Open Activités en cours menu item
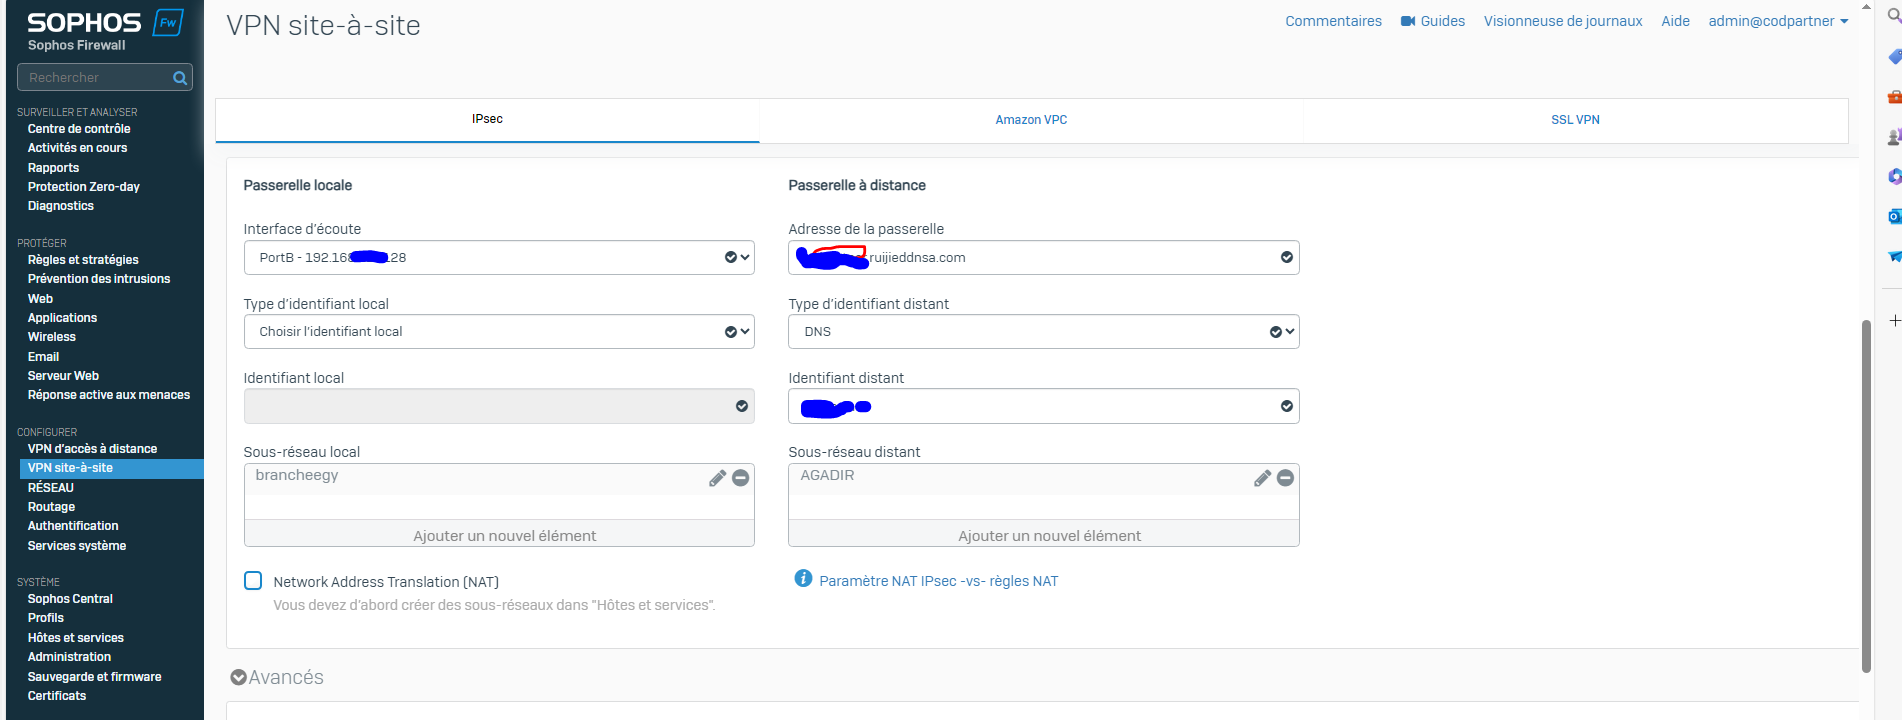The width and height of the screenshot is (1902, 720). [x=77, y=148]
